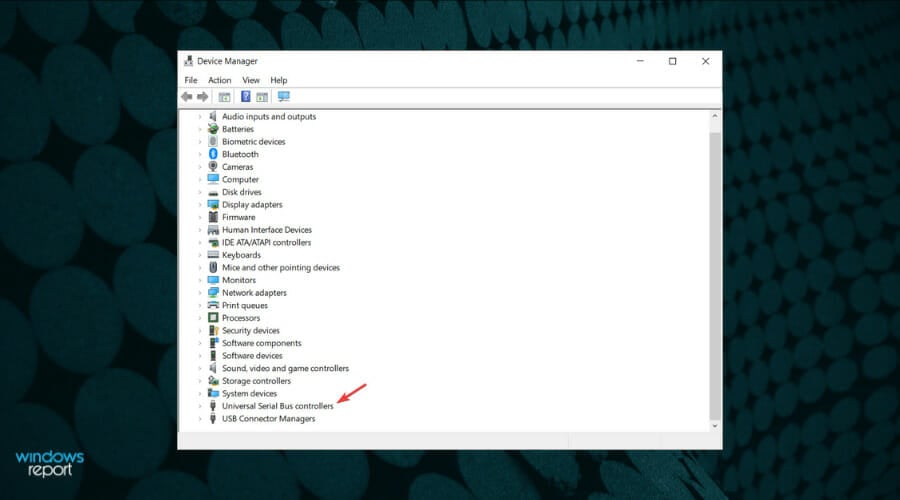Screen dimensions: 900x500
Task: Select the Cameras label
Action: pyautogui.click(x=238, y=167)
